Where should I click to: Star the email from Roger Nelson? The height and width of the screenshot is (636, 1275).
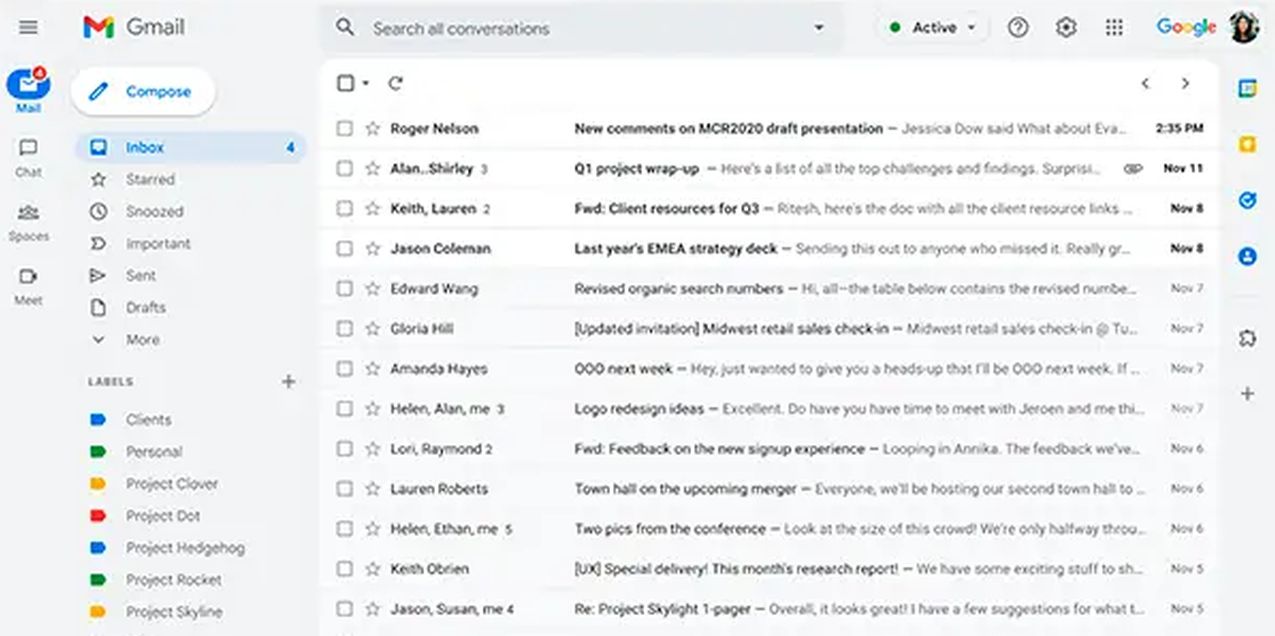tap(373, 129)
